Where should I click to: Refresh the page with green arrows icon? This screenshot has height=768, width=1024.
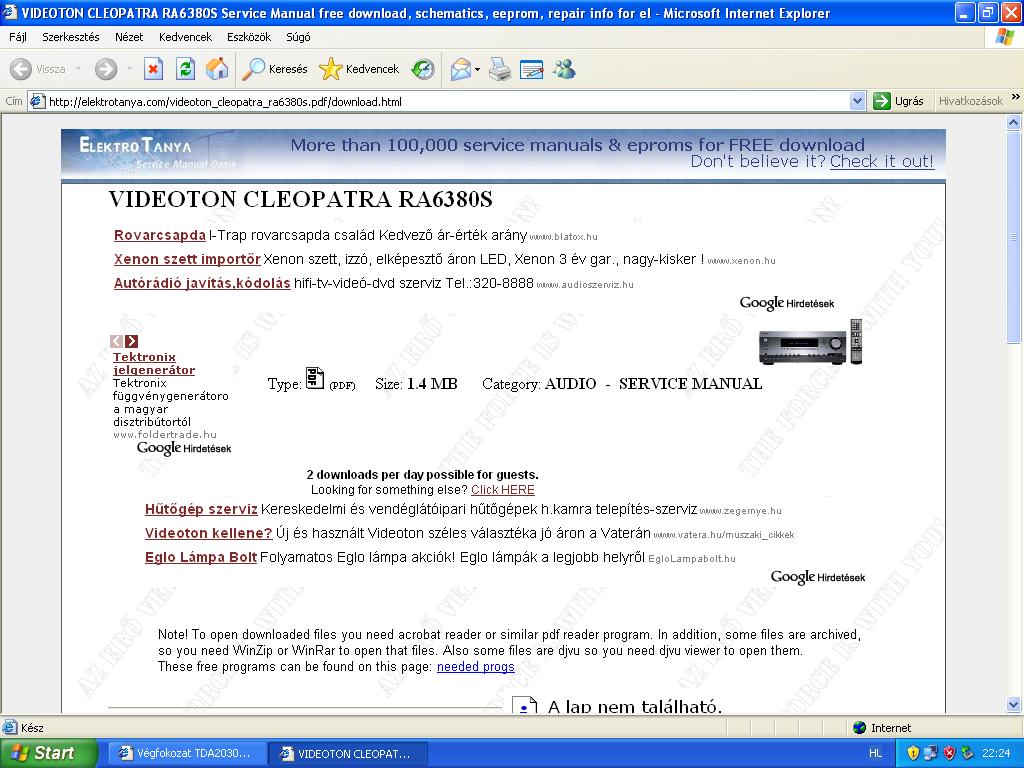[x=185, y=69]
